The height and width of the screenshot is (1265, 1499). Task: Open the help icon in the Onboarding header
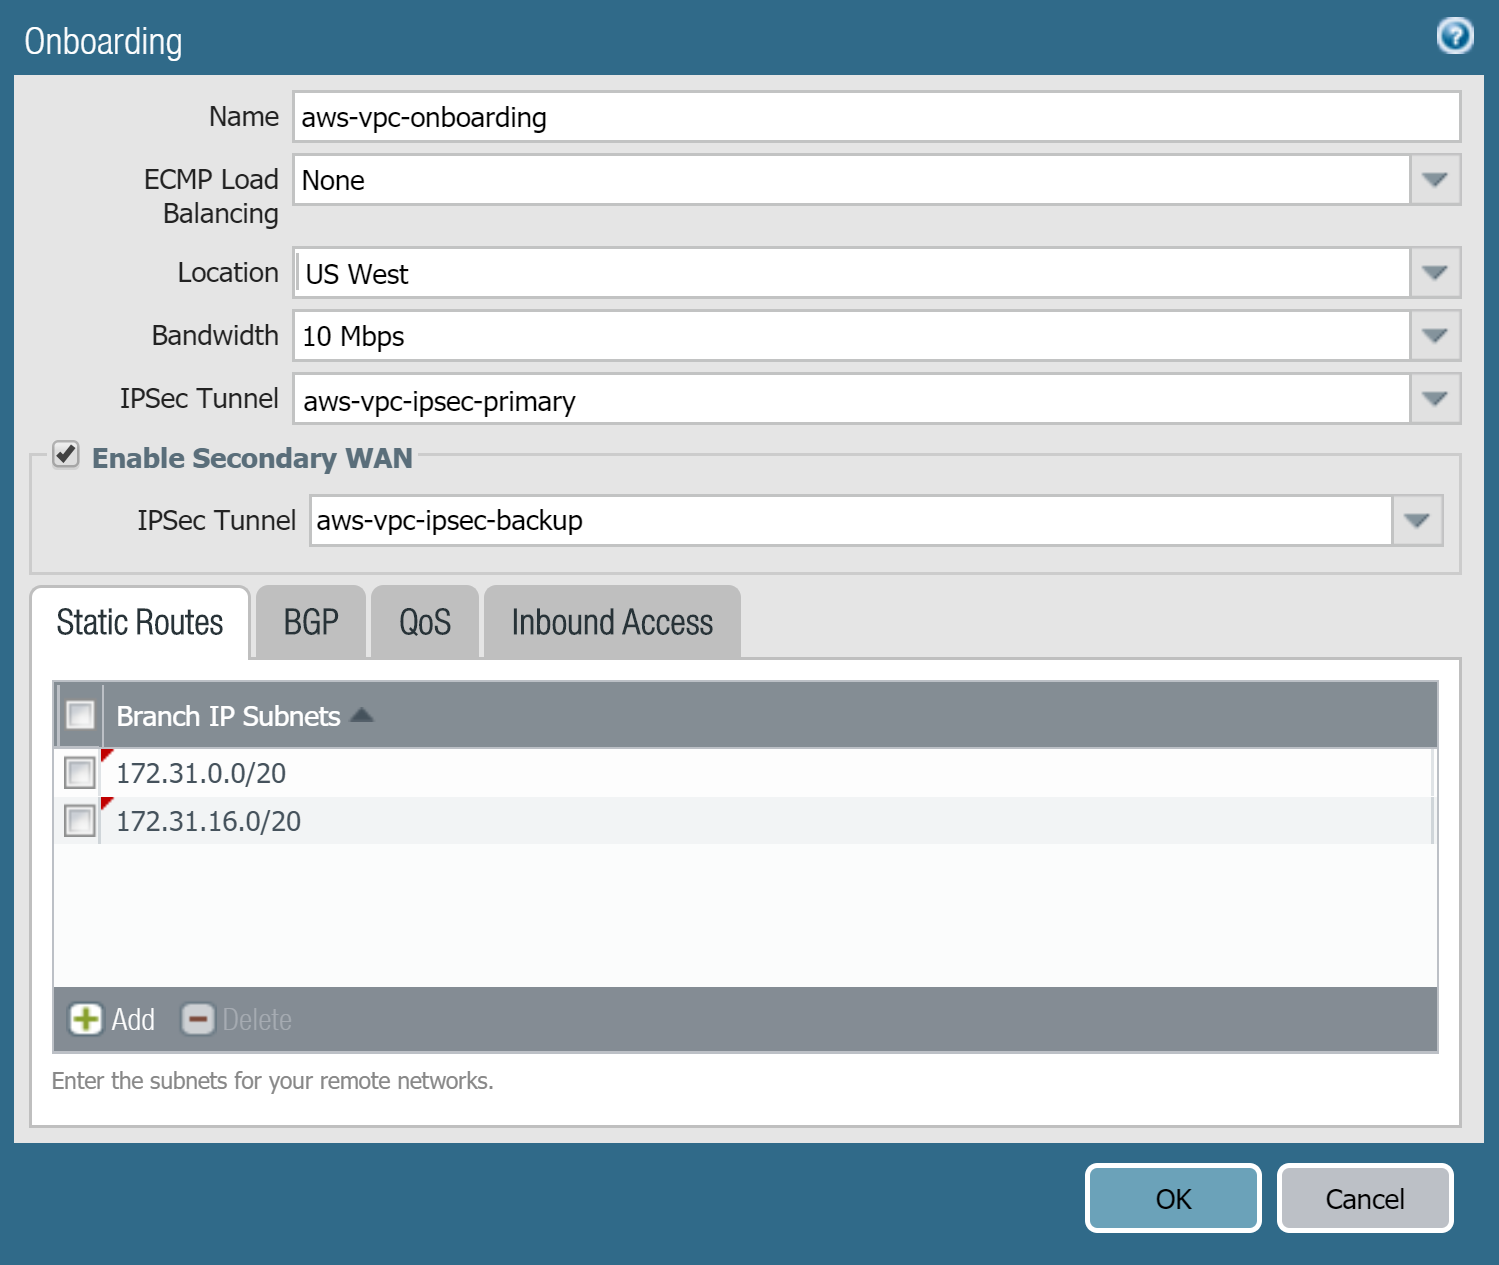click(x=1454, y=36)
